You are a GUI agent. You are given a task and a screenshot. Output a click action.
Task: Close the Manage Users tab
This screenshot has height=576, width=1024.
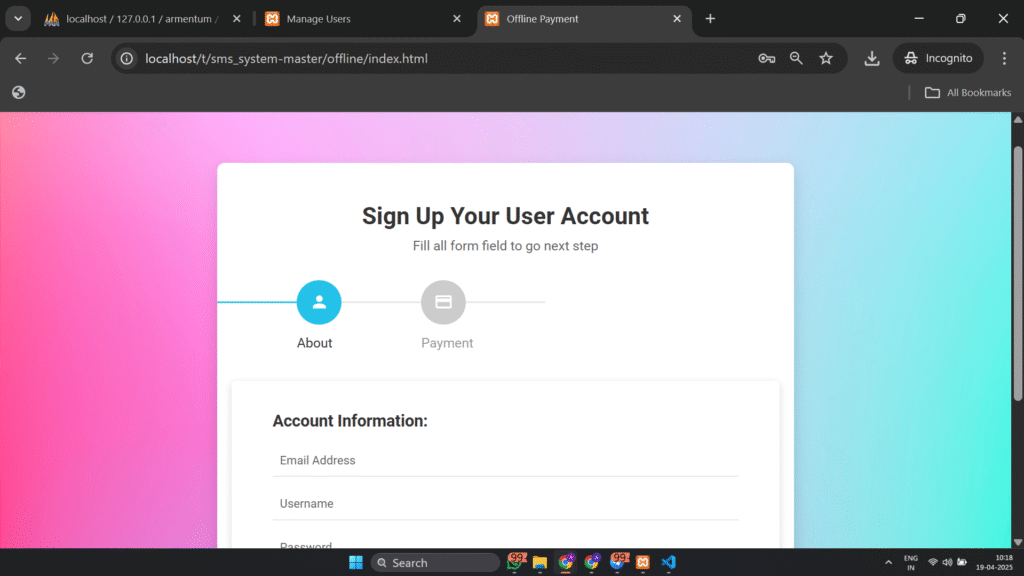pos(456,19)
